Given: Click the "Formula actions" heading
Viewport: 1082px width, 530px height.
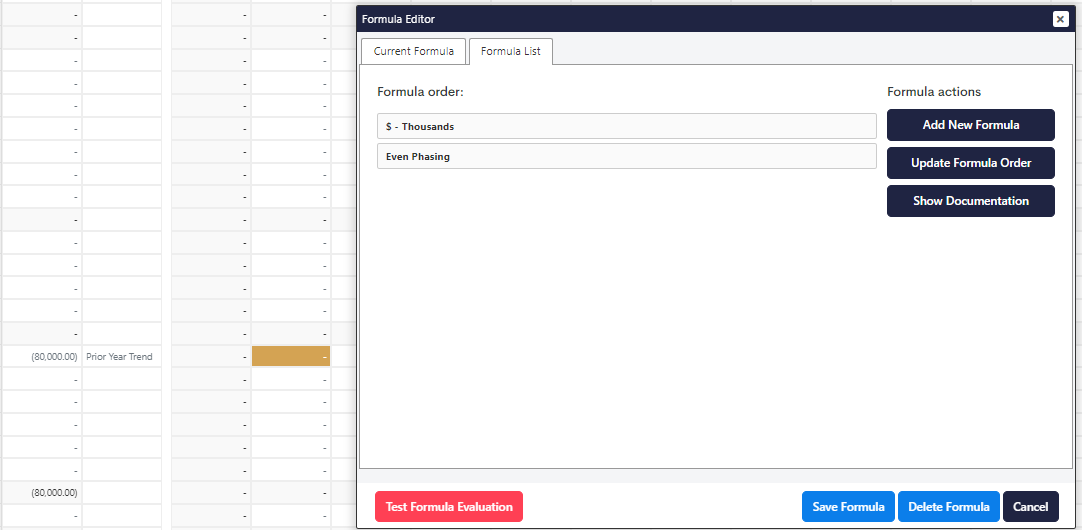Looking at the screenshot, I should pos(933,92).
